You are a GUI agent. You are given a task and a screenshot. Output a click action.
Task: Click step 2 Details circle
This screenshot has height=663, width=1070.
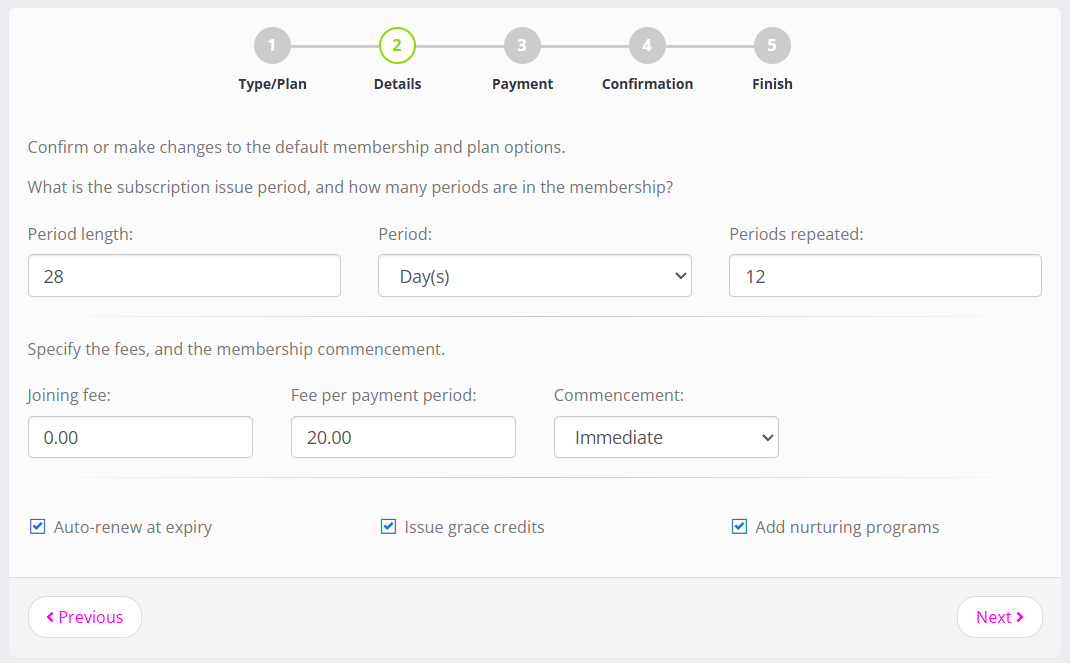click(x=397, y=45)
